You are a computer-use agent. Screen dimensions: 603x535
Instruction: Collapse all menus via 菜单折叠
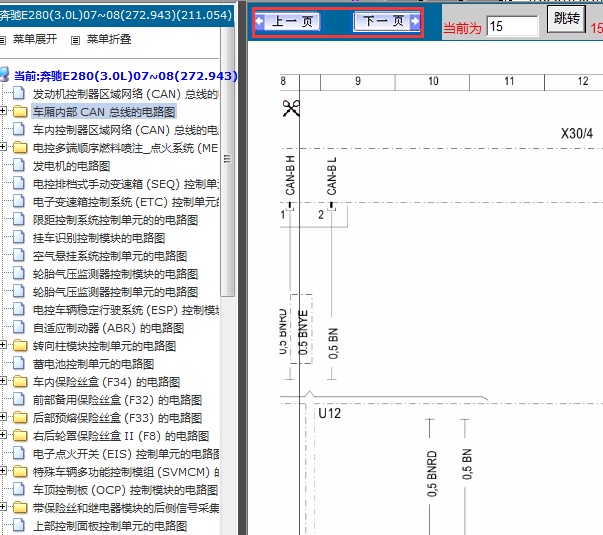point(109,39)
